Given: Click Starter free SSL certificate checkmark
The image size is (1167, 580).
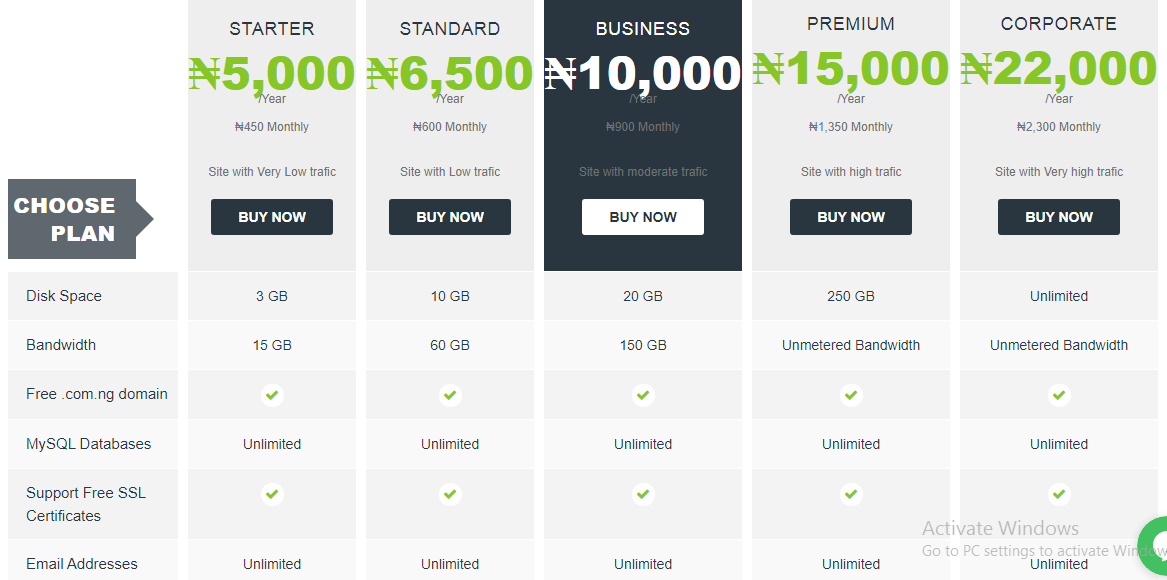Looking at the screenshot, I should tap(272, 494).
